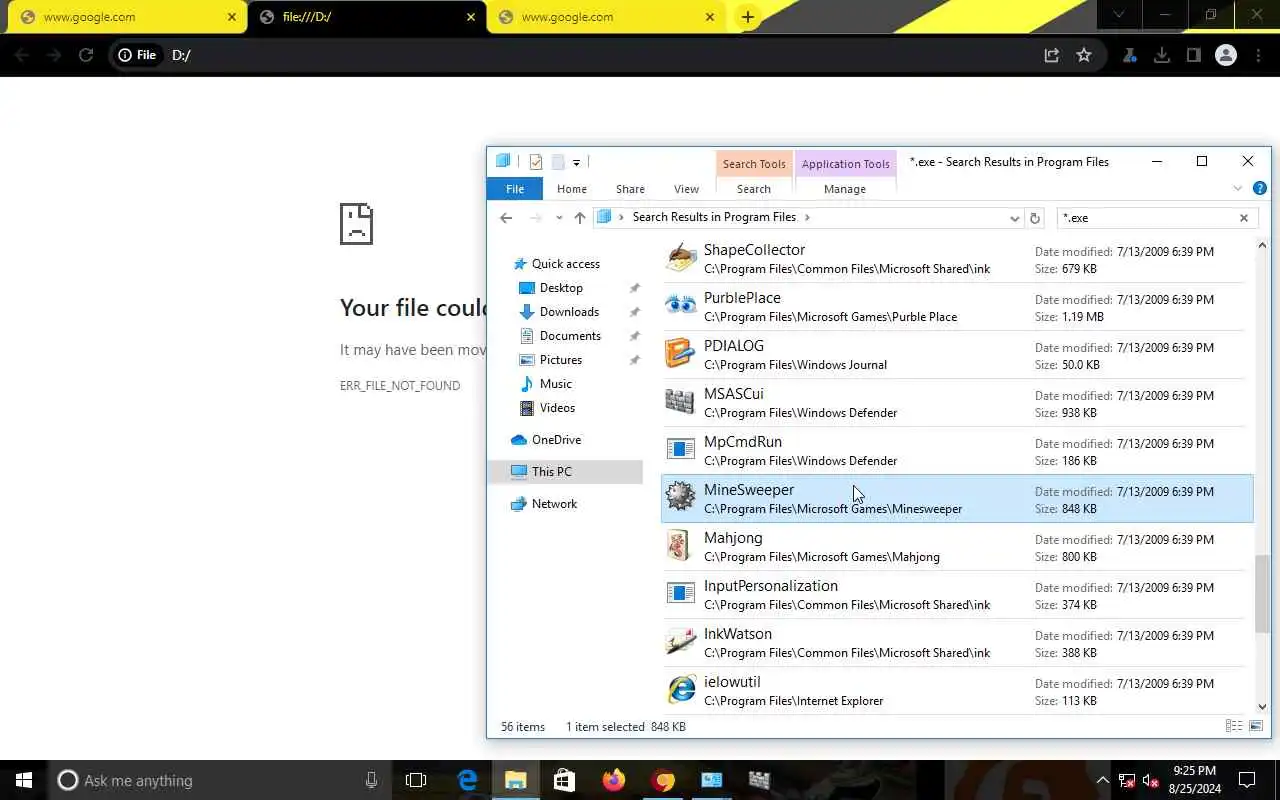
Task: Switch to the Home ribbon tab
Action: [572, 189]
